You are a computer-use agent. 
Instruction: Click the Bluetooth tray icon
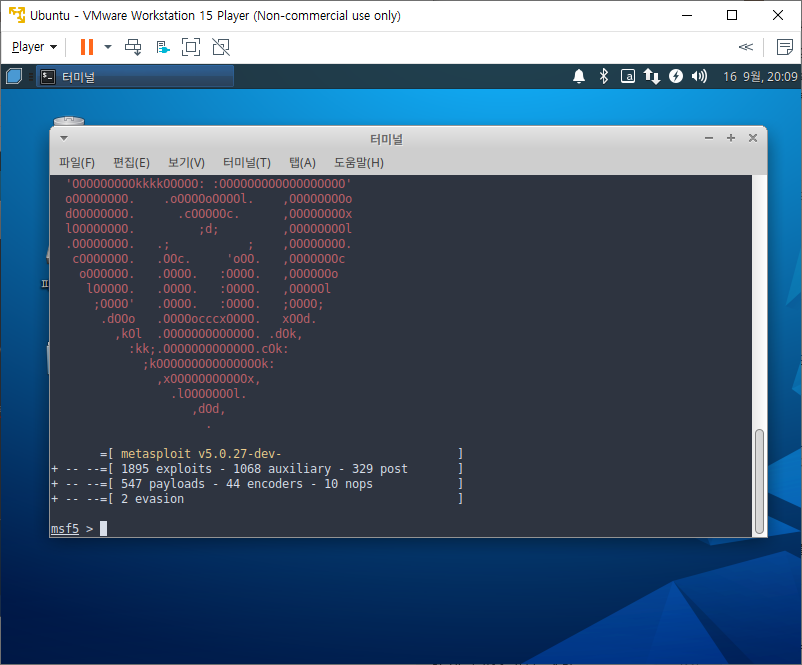(604, 76)
